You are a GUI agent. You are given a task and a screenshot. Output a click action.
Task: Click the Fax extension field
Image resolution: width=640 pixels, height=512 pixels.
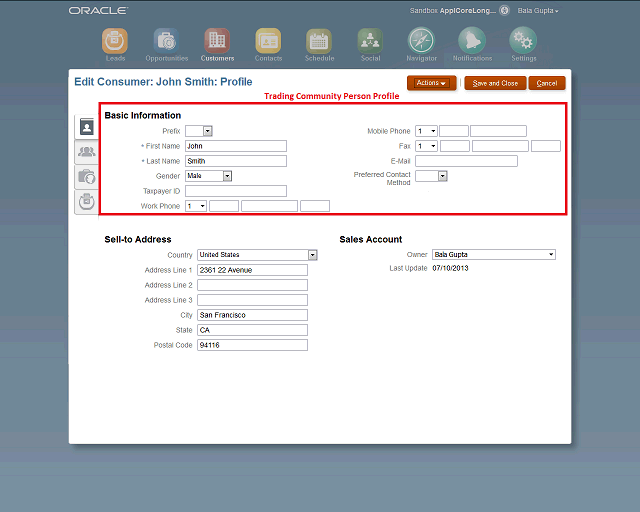[546, 146]
